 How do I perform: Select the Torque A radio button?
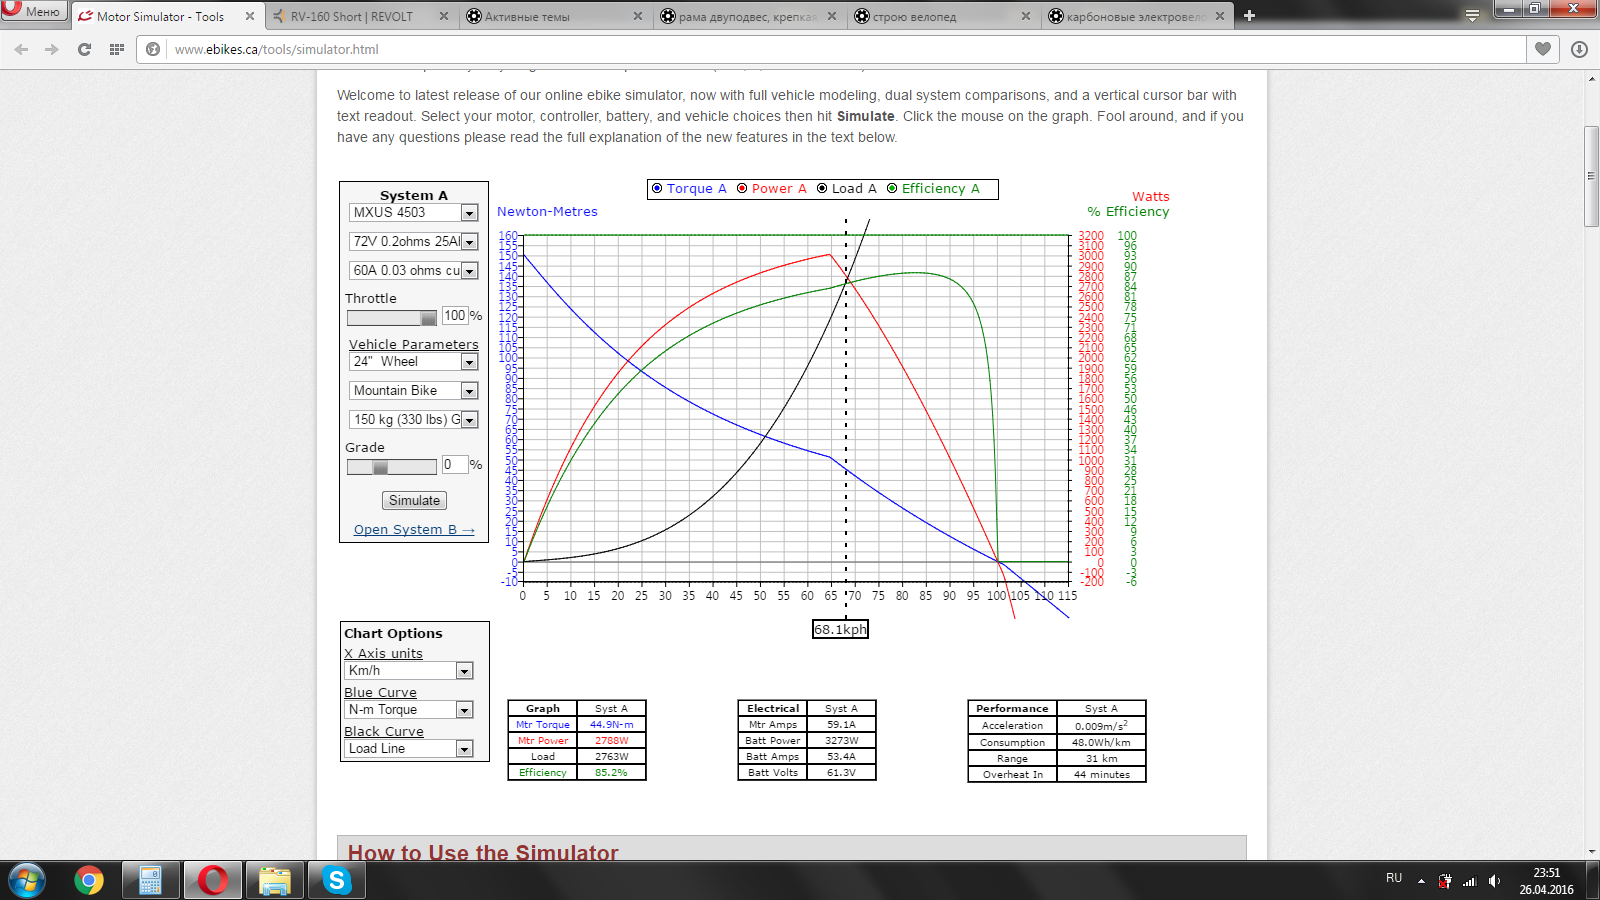coord(657,188)
